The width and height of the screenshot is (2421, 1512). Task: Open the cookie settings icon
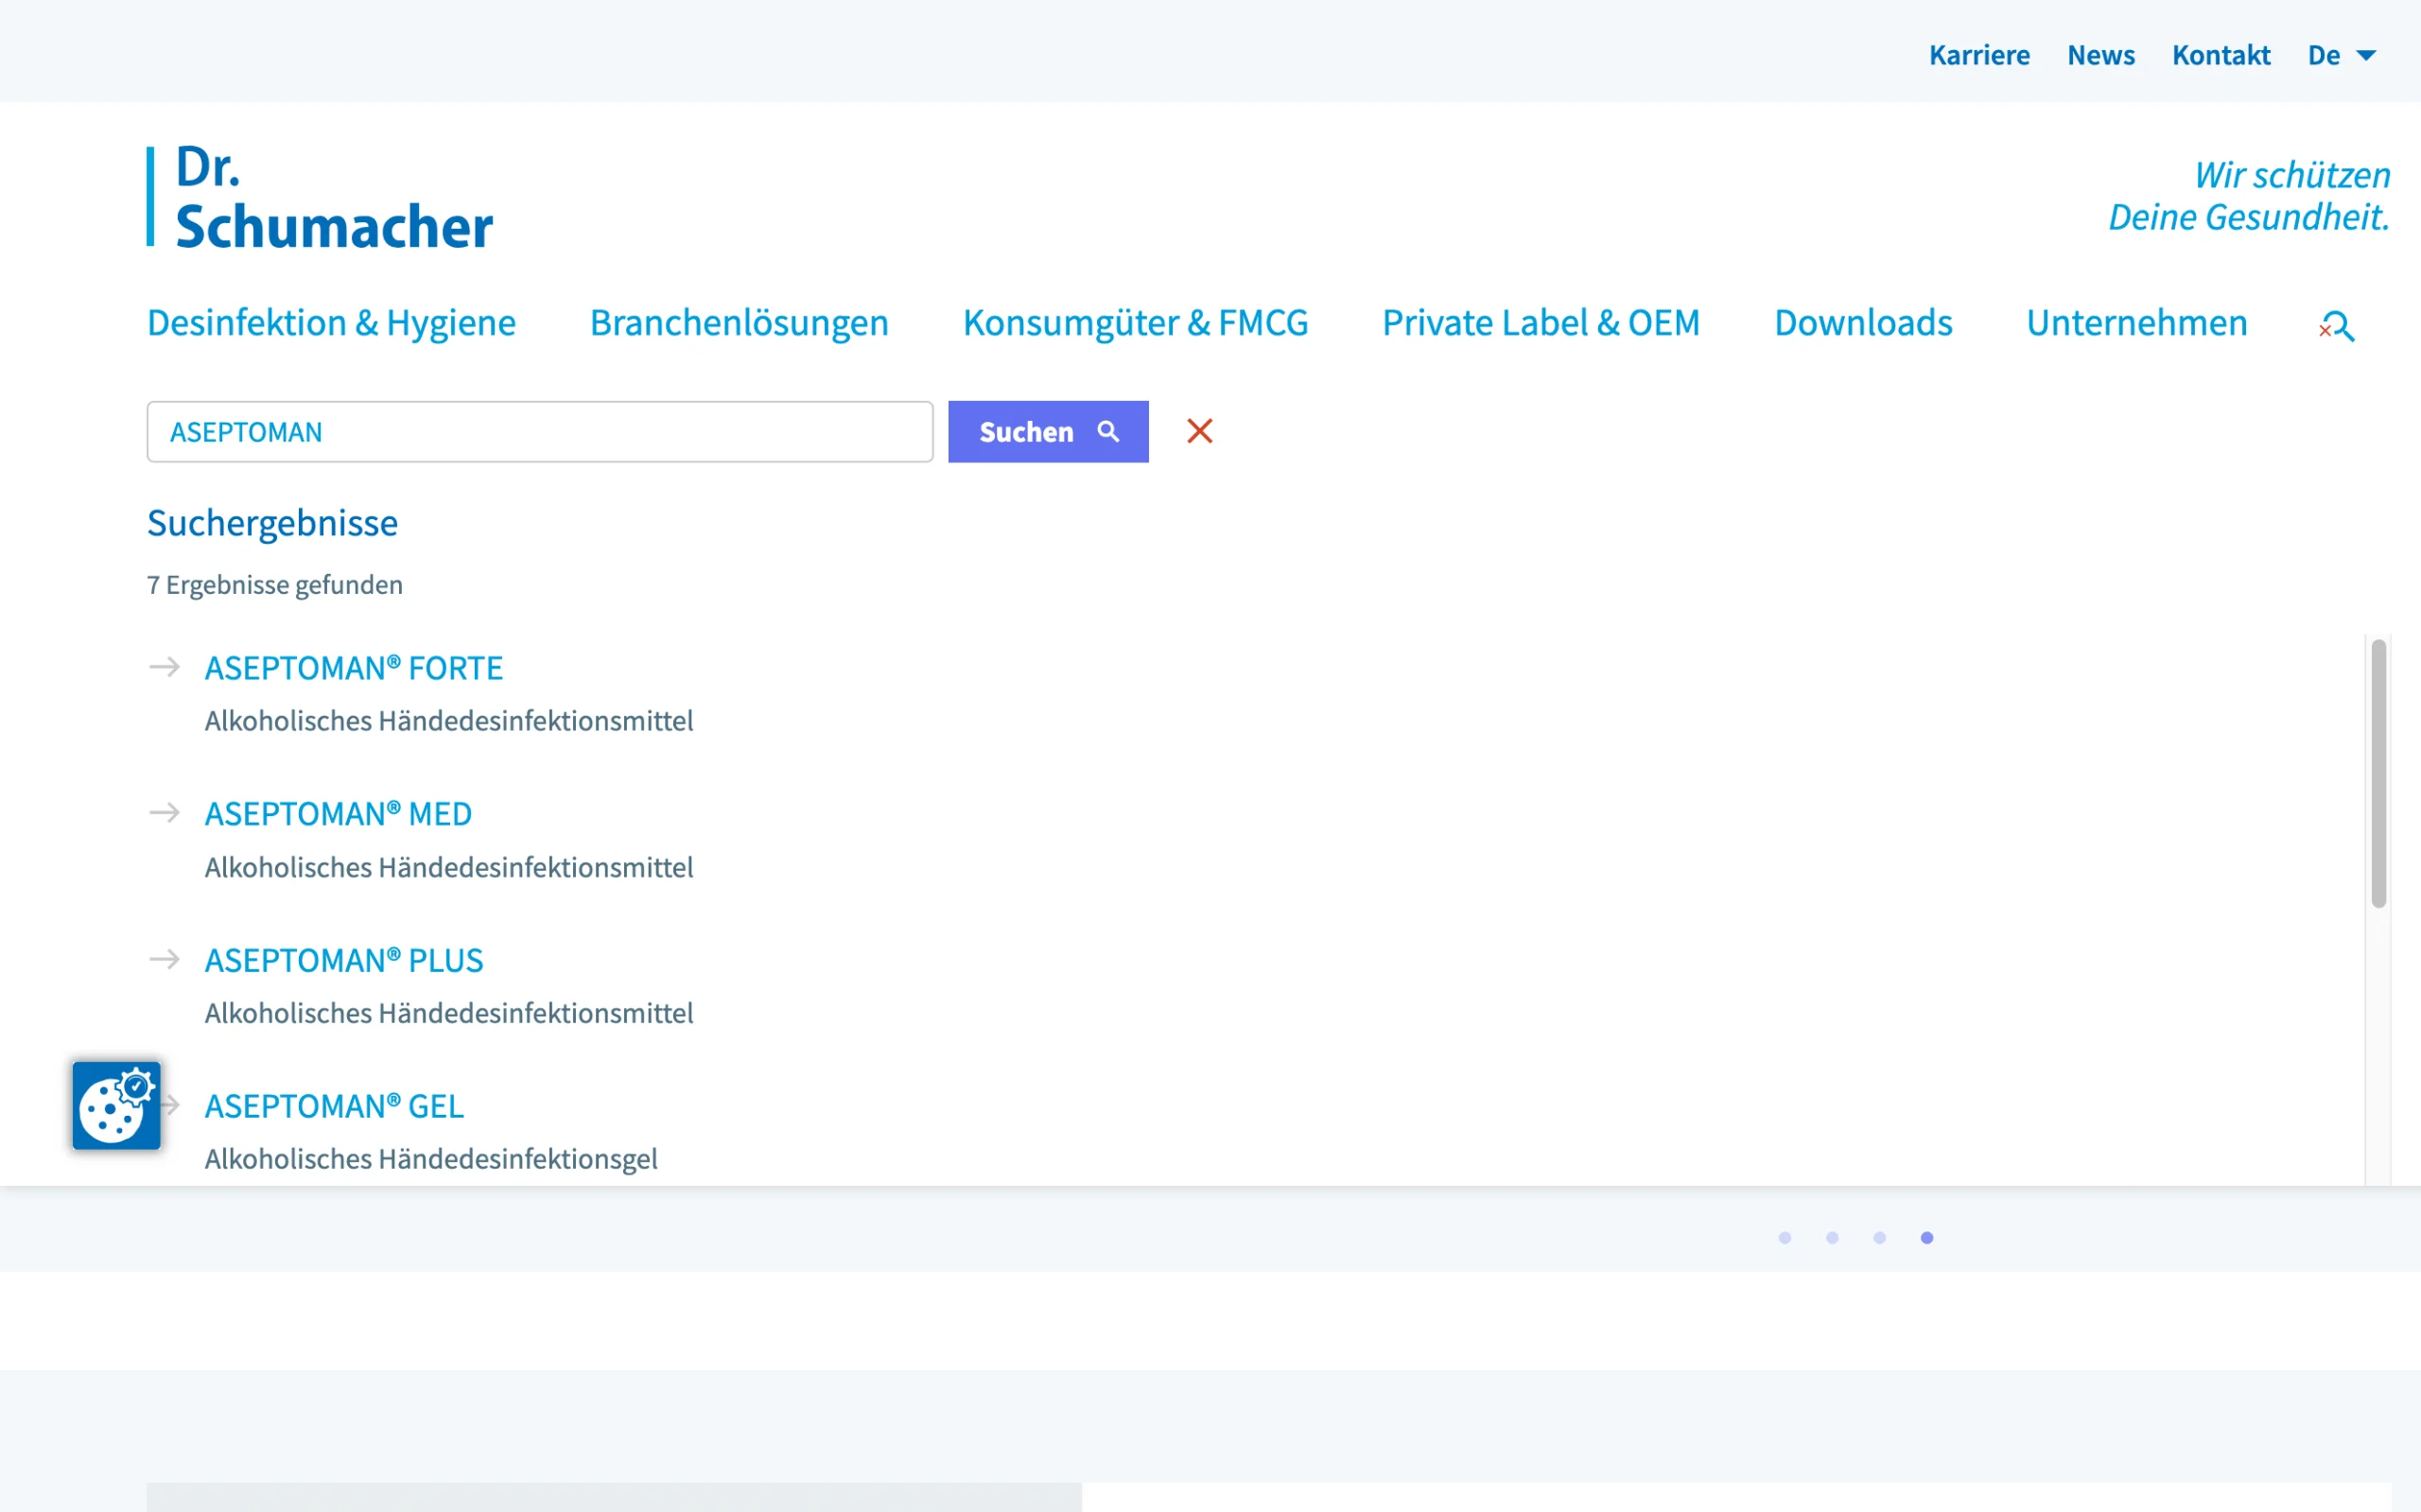[116, 1105]
